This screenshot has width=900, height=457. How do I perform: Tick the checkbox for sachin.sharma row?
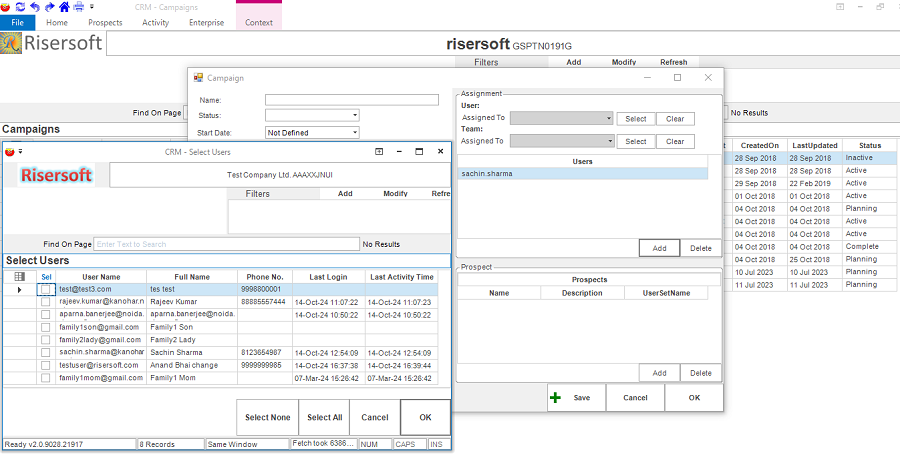click(45, 353)
